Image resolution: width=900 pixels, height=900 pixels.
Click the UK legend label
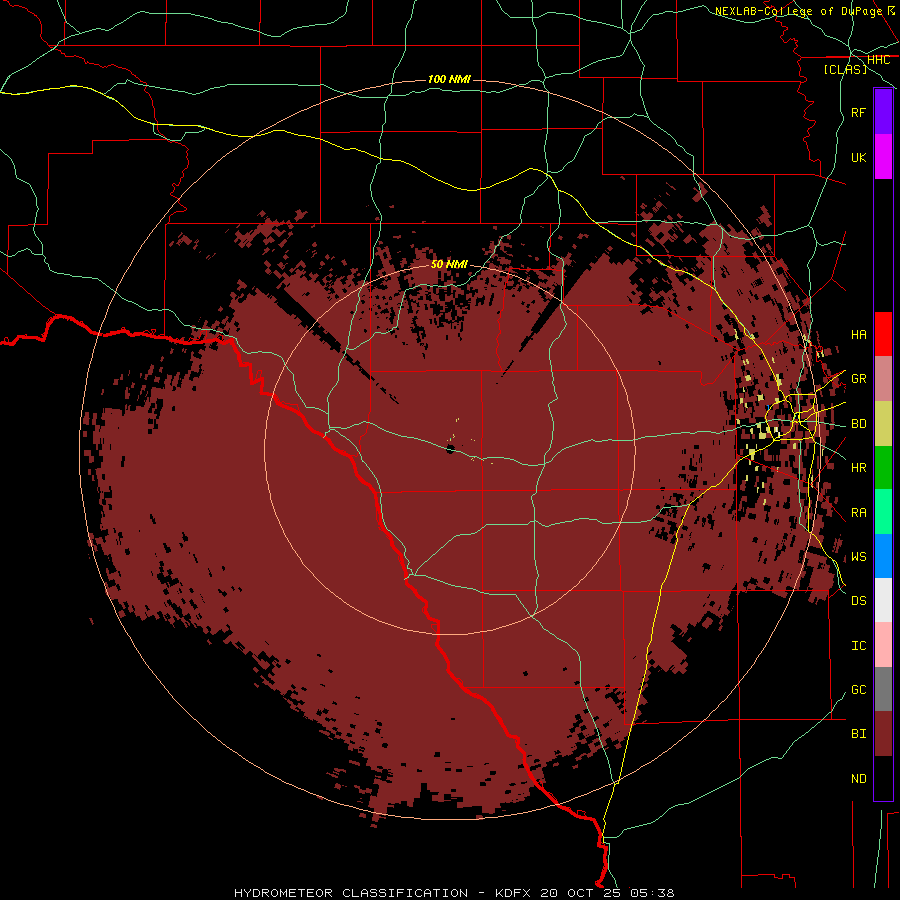(x=858, y=157)
